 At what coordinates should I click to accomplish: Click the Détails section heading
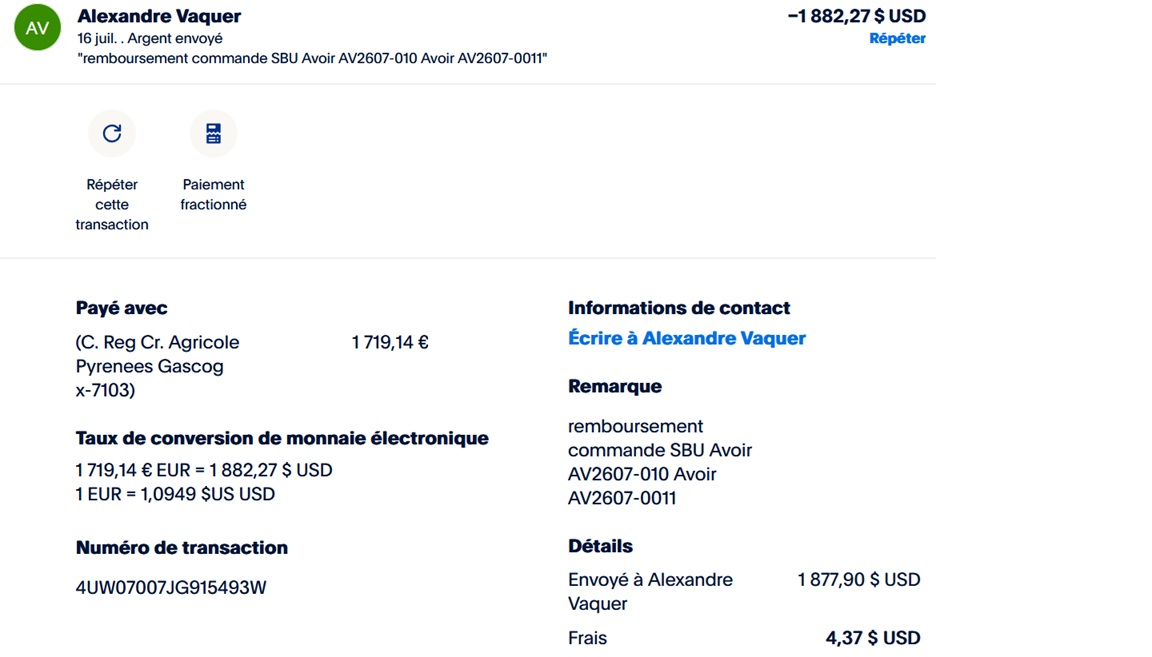point(600,546)
